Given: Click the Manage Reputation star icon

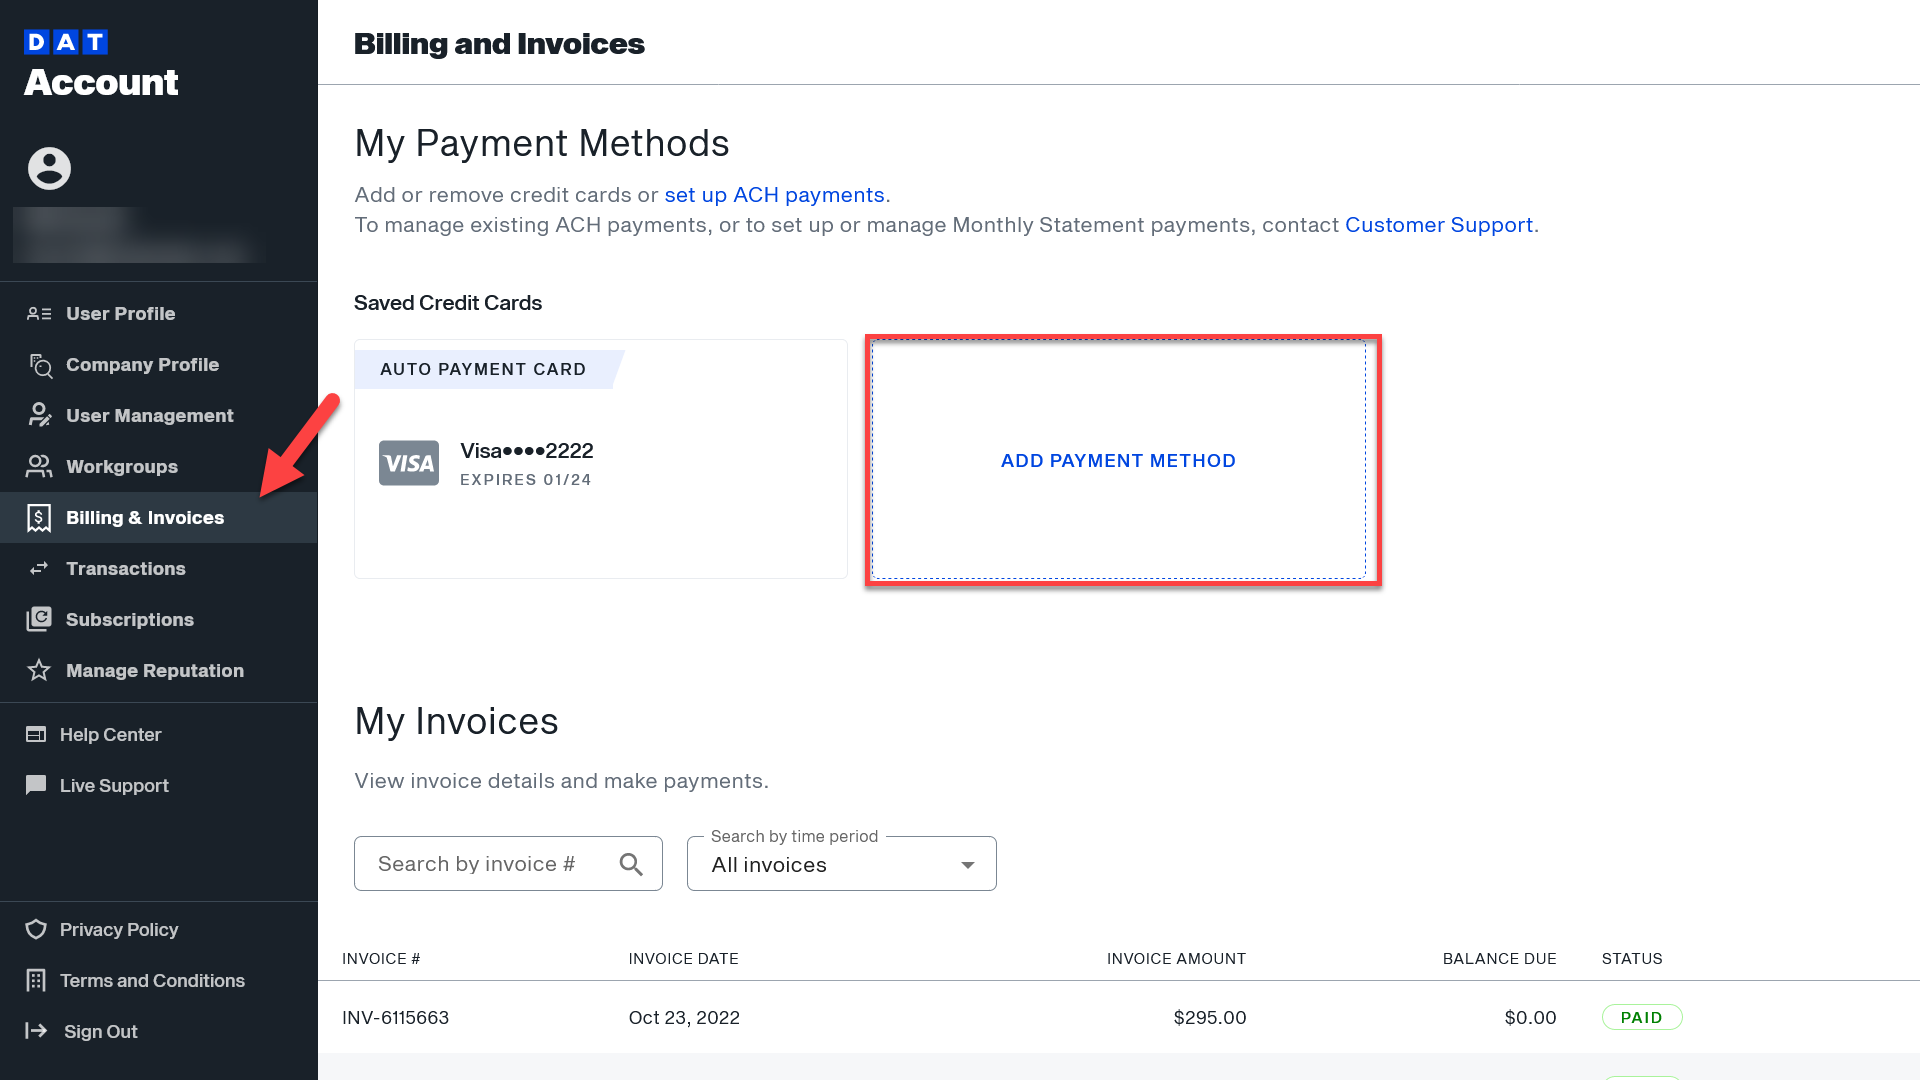Looking at the screenshot, I should [x=40, y=670].
